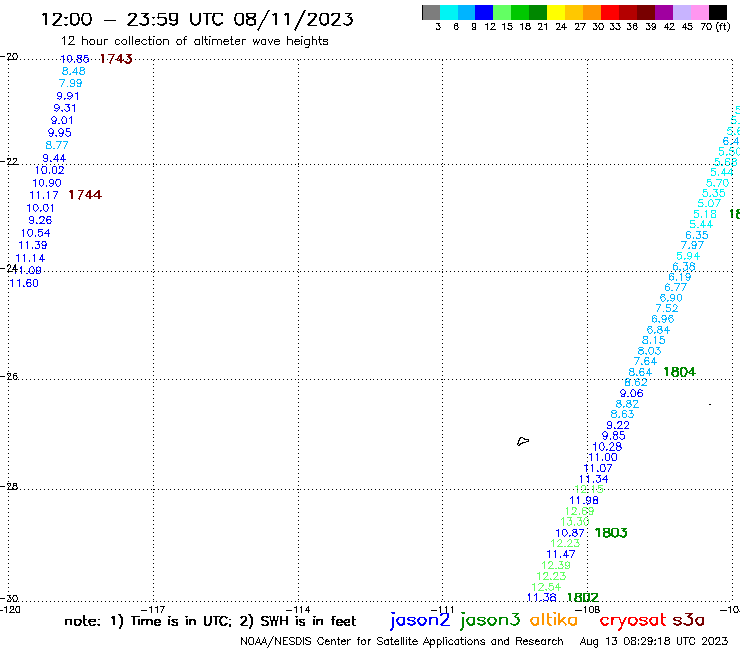Click the wave height value 11.60
This screenshot has height=650, width=740.
24,283
